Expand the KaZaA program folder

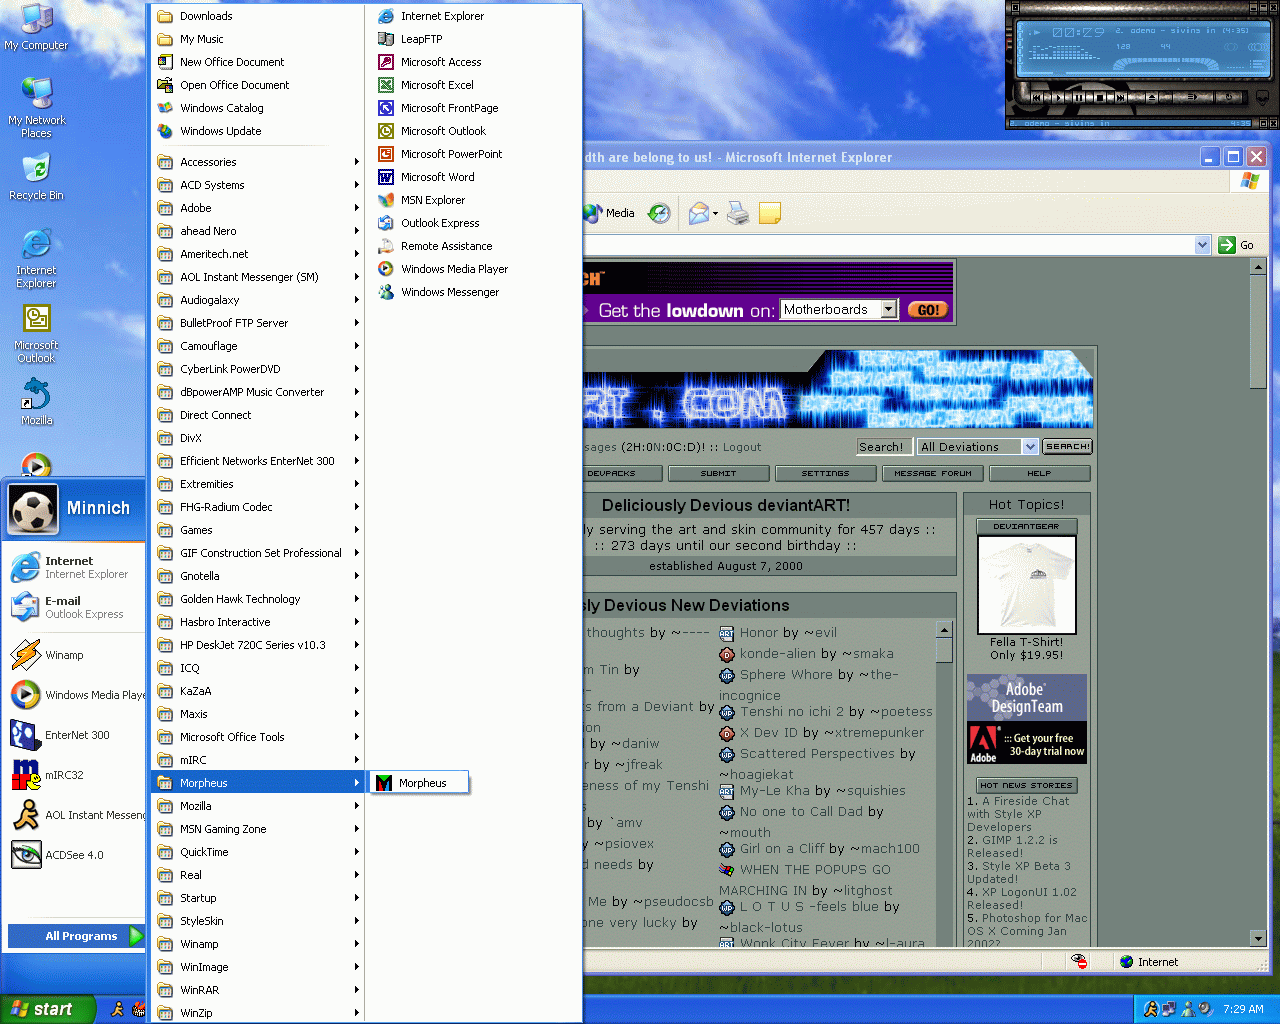coord(257,691)
